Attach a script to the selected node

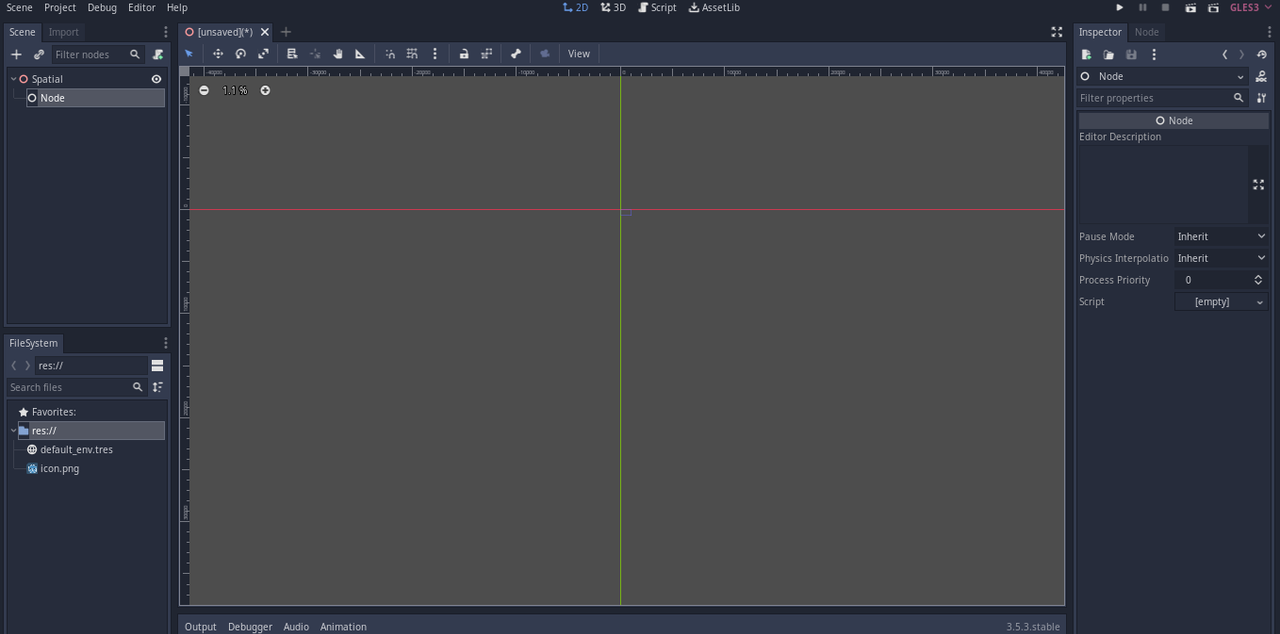[x=158, y=54]
